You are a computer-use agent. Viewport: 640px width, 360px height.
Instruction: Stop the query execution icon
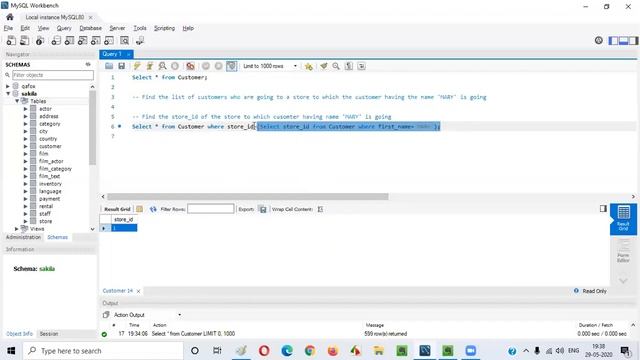[175, 66]
